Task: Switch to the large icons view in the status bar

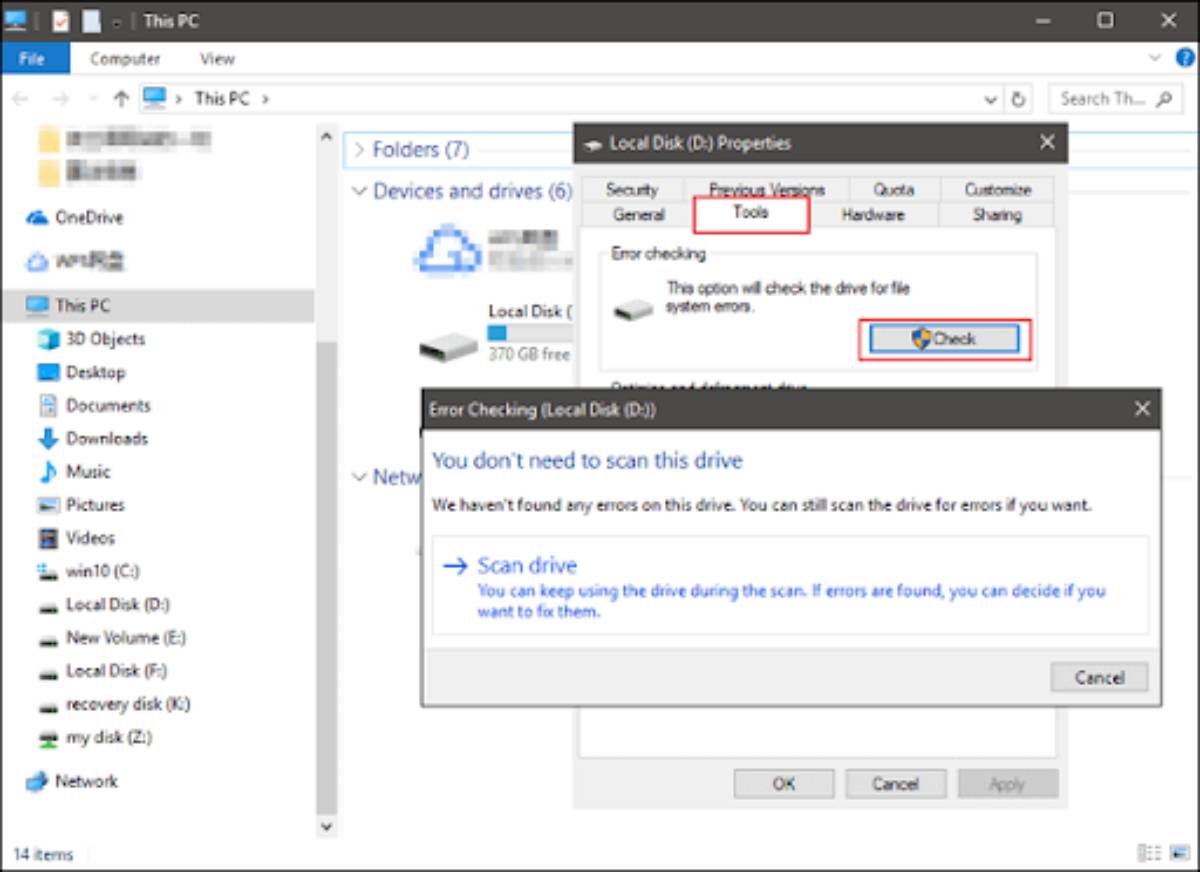Action: [1181, 853]
